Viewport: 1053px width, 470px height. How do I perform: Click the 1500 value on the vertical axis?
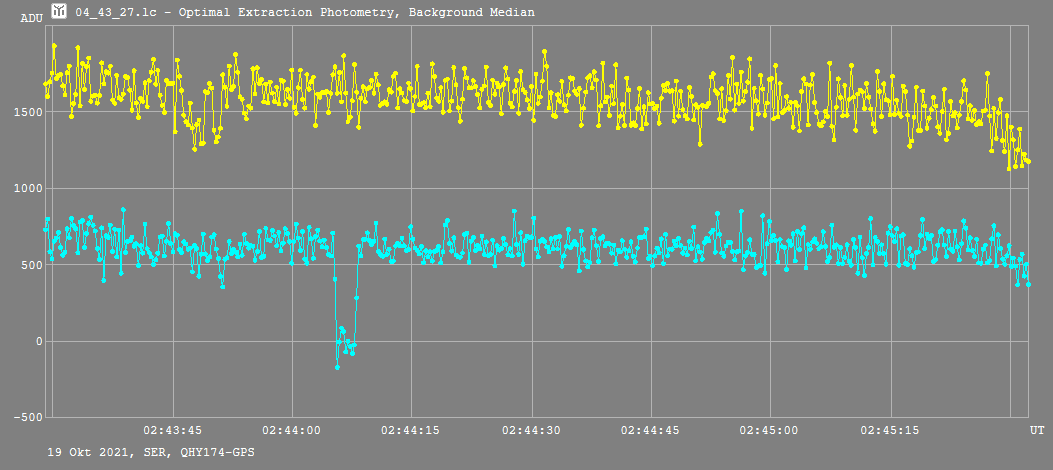click(x=27, y=112)
